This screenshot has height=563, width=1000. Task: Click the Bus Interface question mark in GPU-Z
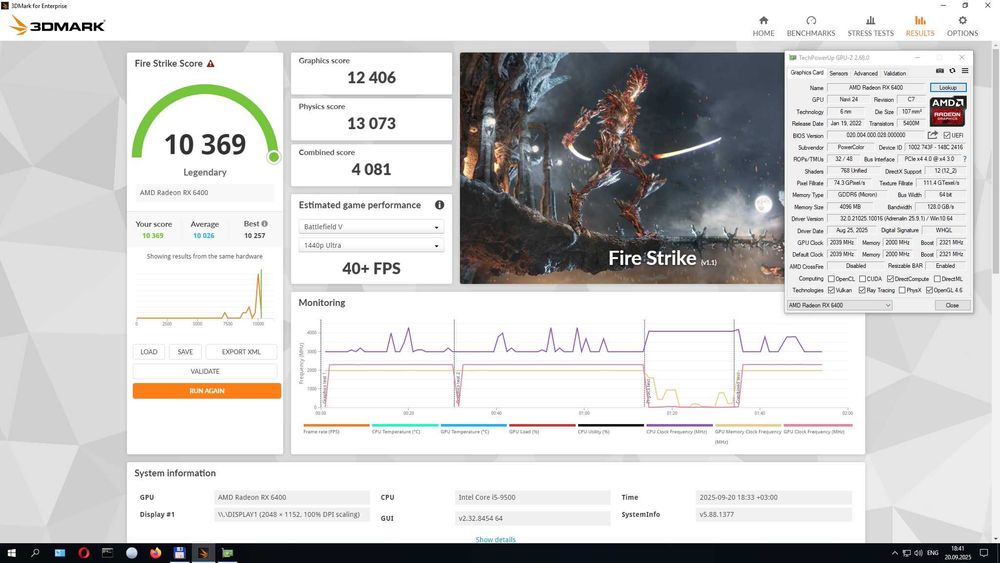[964, 159]
